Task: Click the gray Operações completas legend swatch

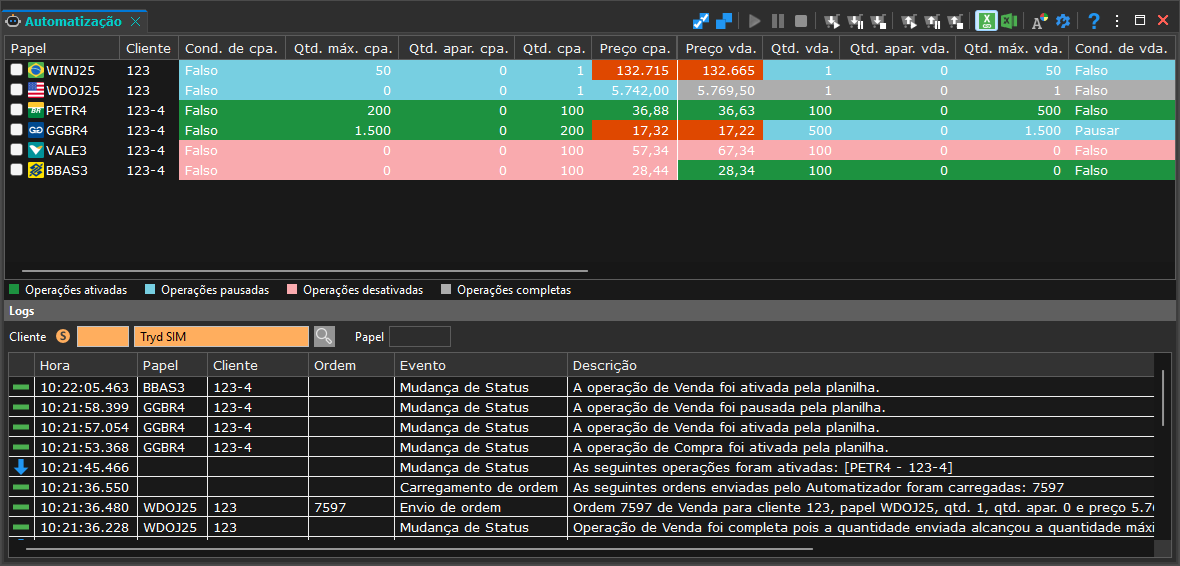Action: (447, 290)
